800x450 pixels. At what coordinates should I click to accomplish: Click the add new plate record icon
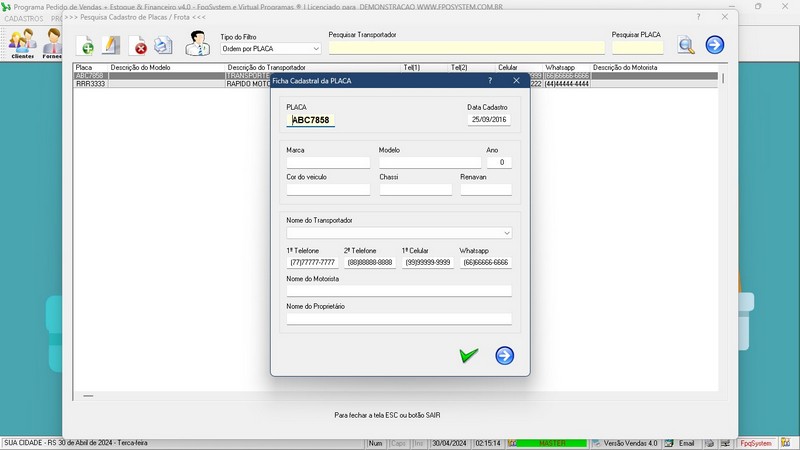pyautogui.click(x=86, y=45)
